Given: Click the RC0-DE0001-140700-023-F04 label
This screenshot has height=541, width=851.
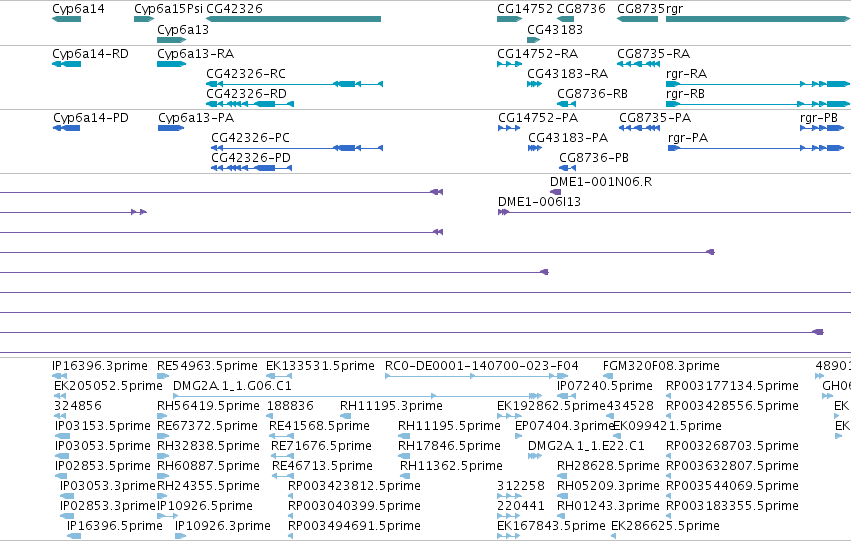Looking at the screenshot, I should [x=481, y=365].
